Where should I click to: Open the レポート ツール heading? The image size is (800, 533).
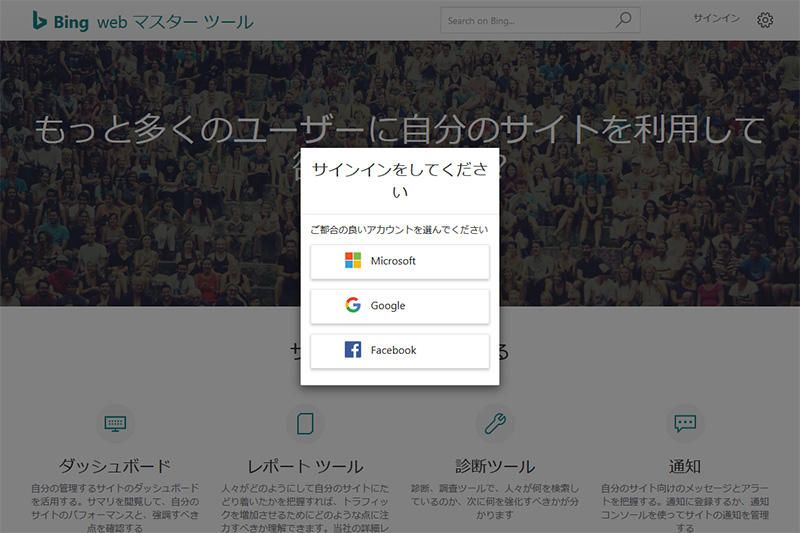(305, 466)
